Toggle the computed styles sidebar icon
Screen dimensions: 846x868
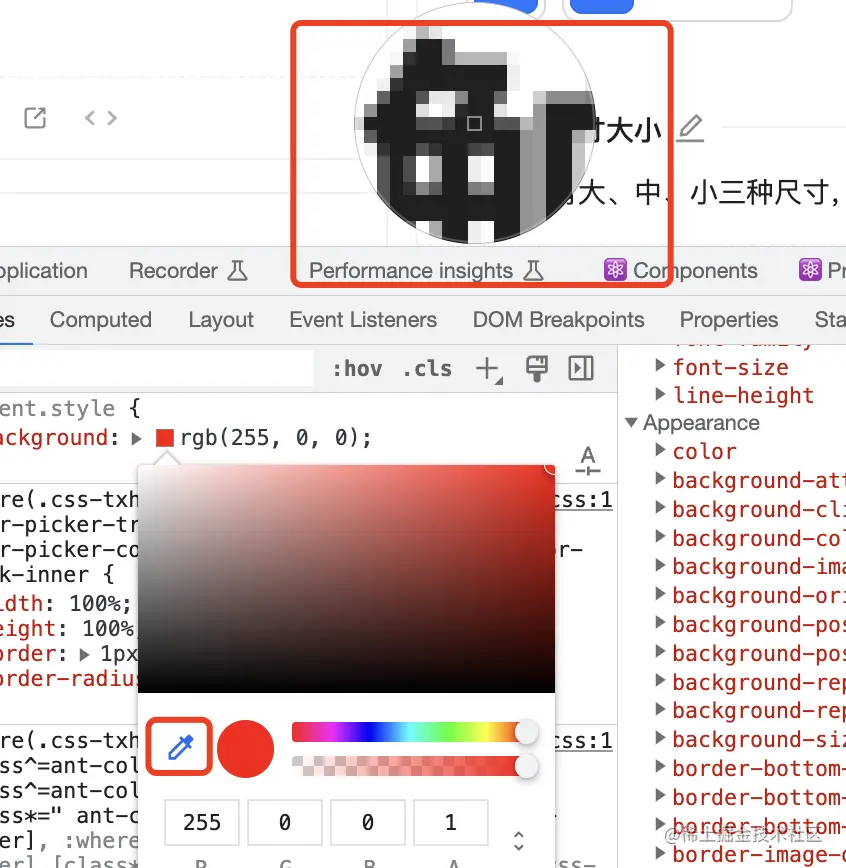[x=581, y=368]
